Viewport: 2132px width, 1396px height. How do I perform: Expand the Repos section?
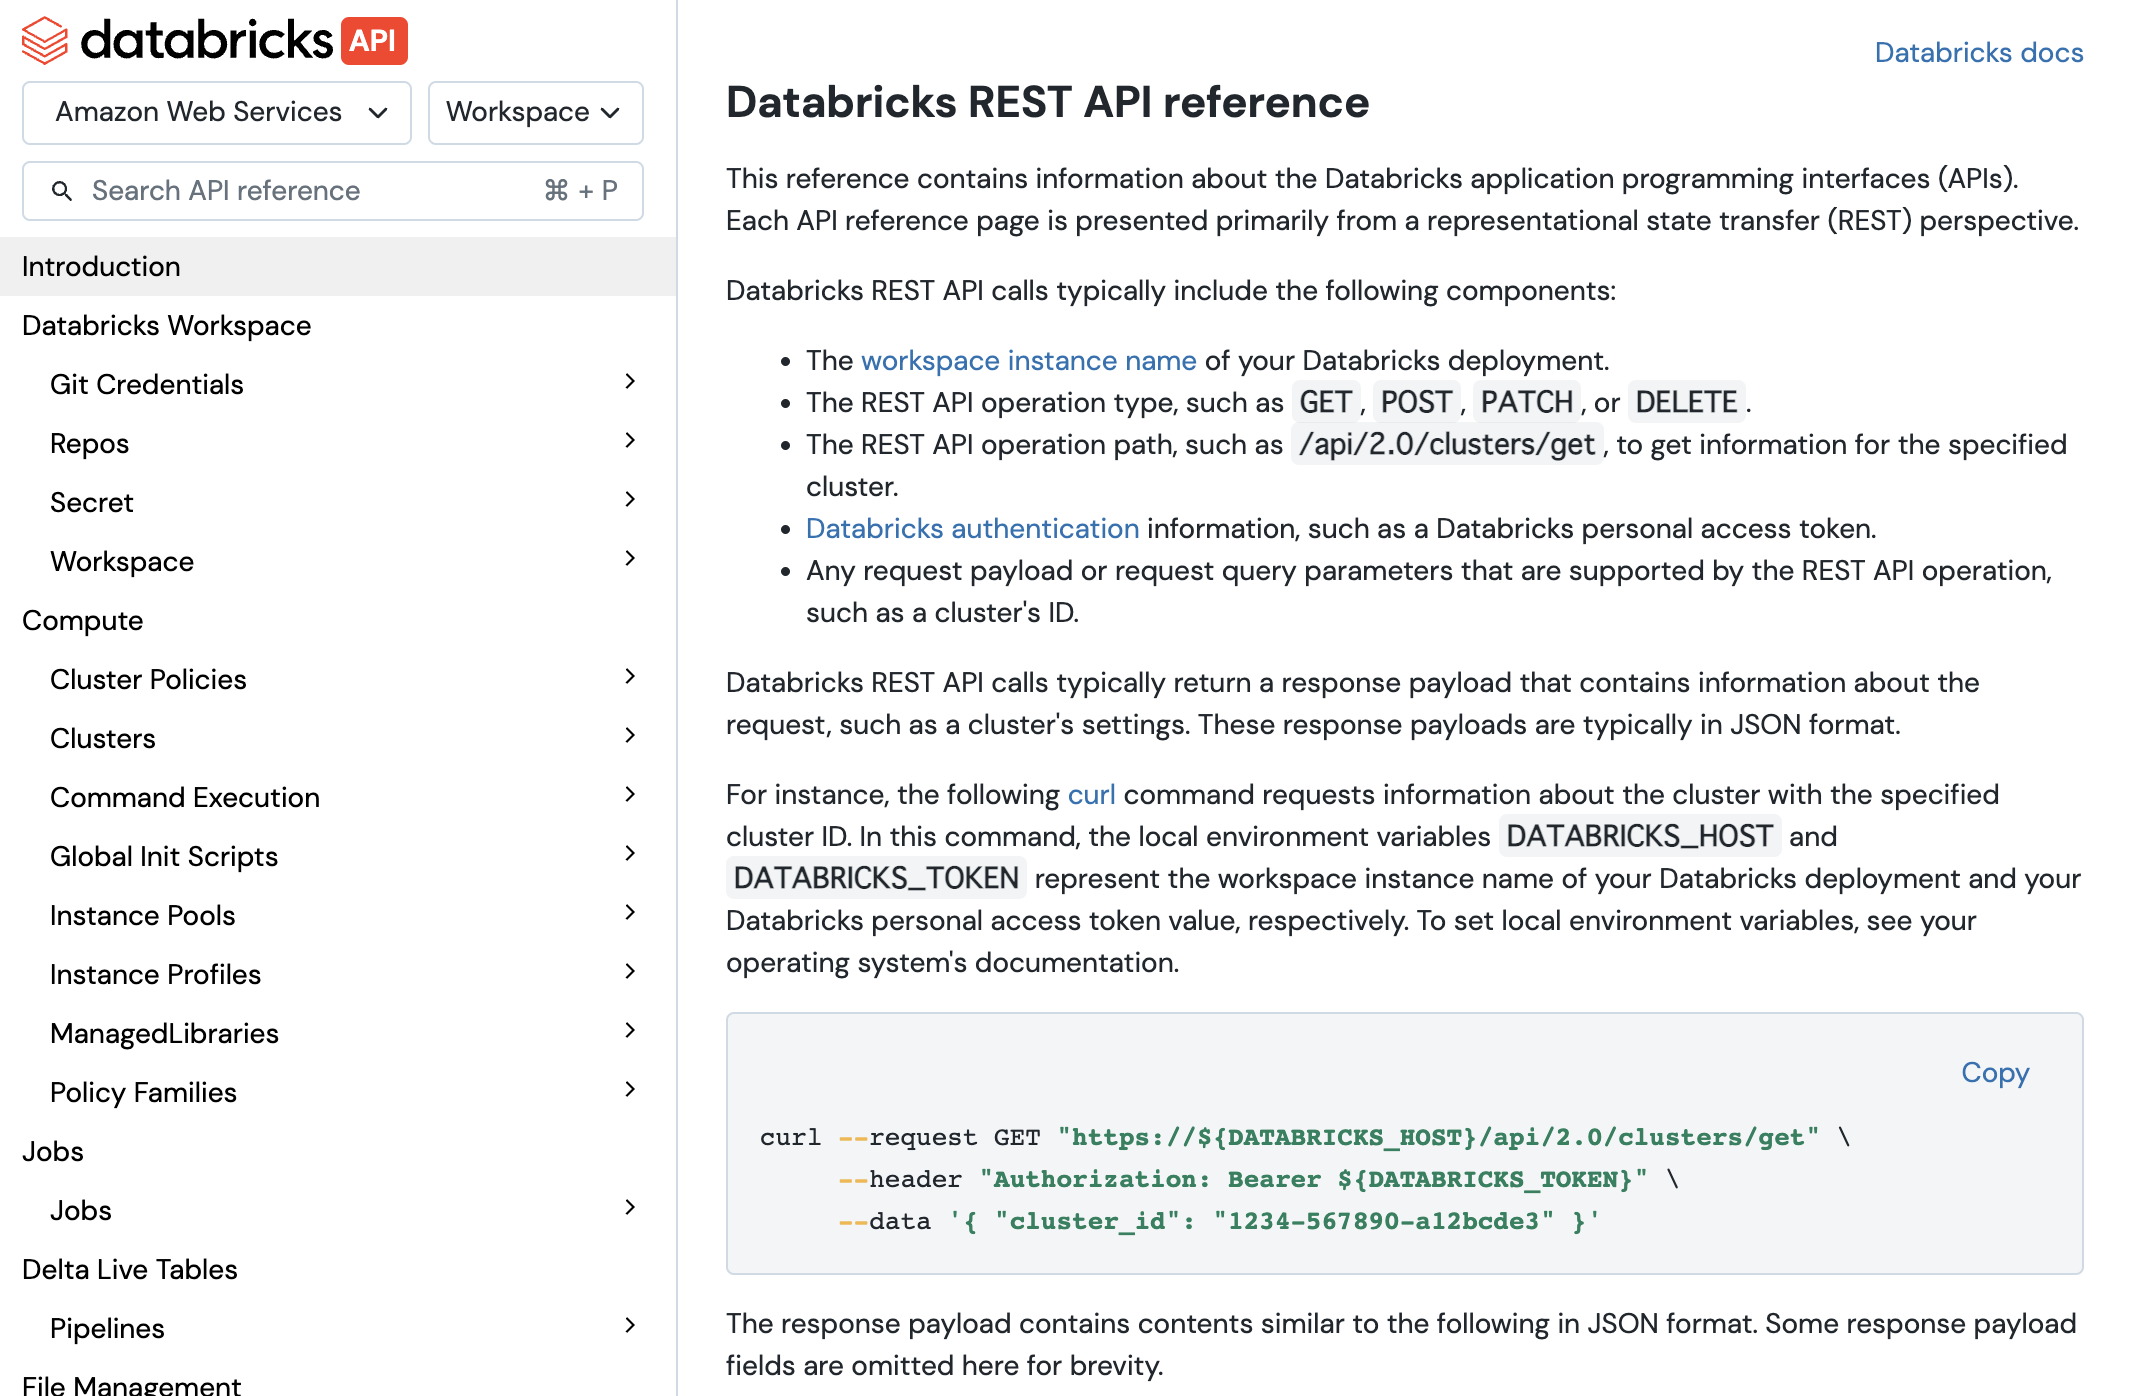coord(630,441)
